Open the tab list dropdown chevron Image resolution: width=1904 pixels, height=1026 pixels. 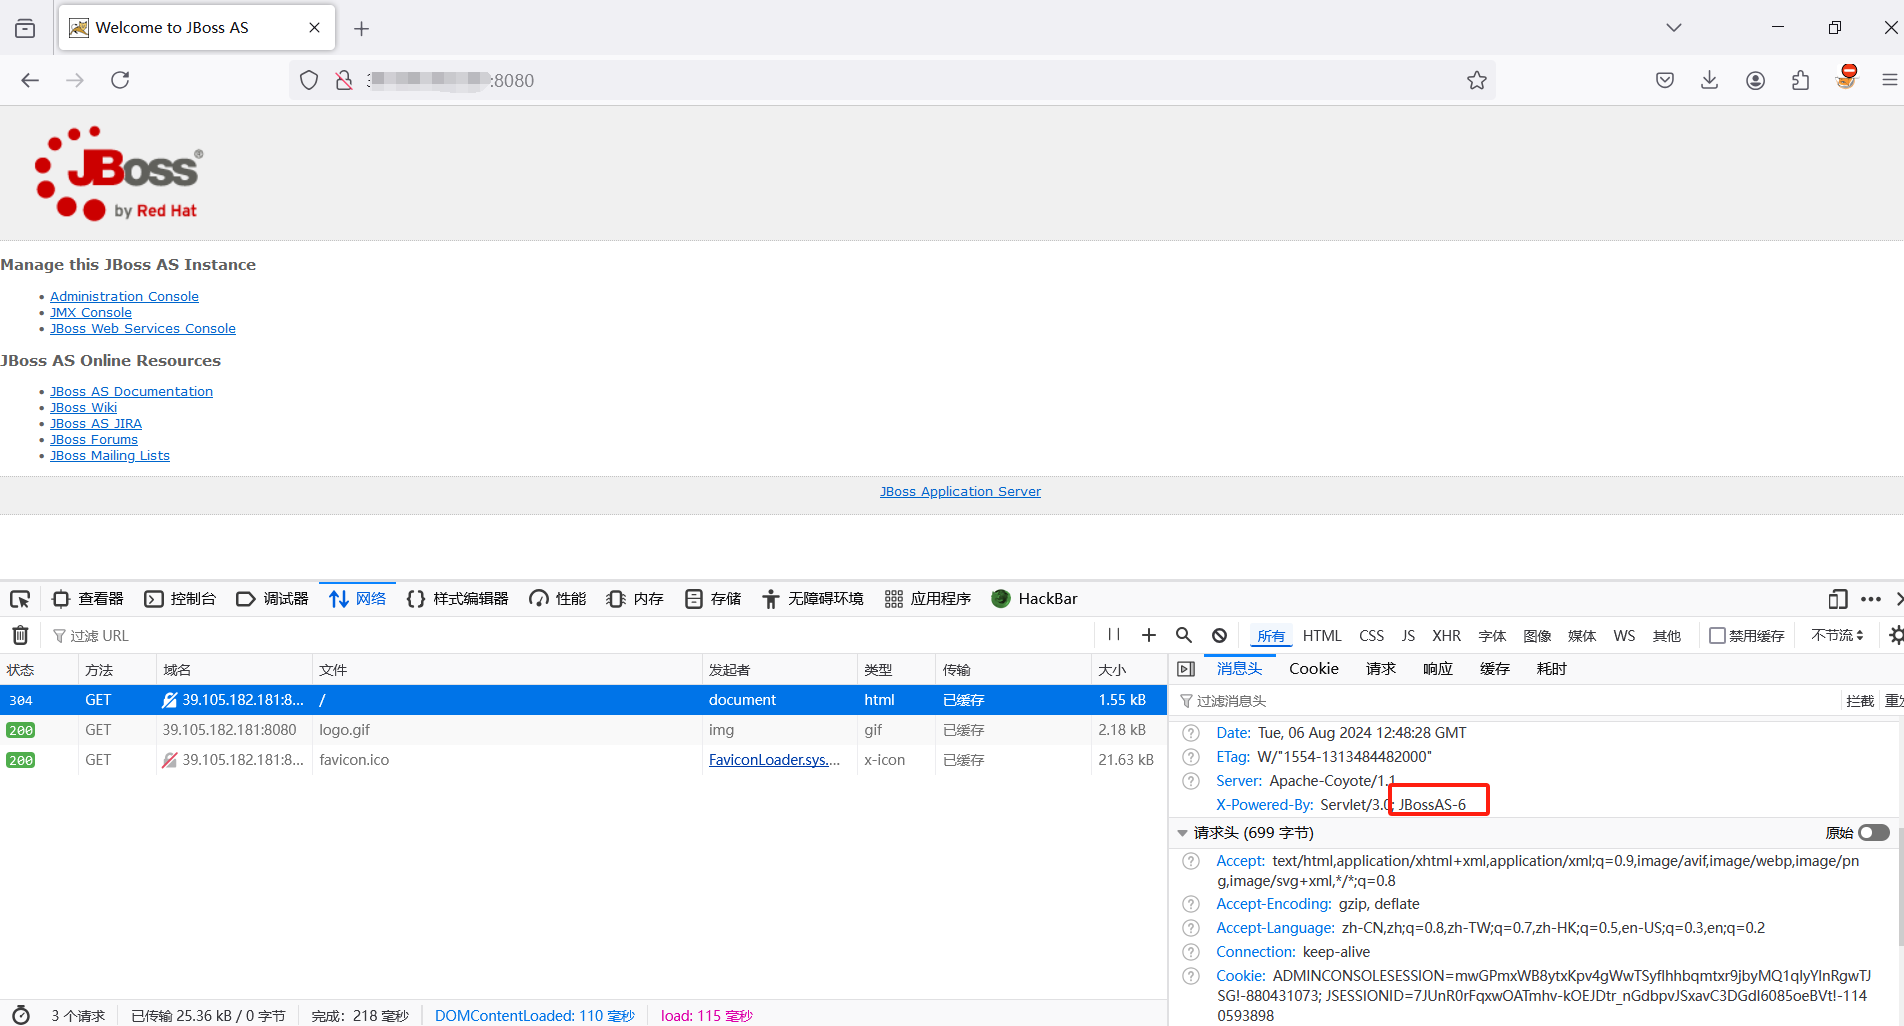(1673, 27)
